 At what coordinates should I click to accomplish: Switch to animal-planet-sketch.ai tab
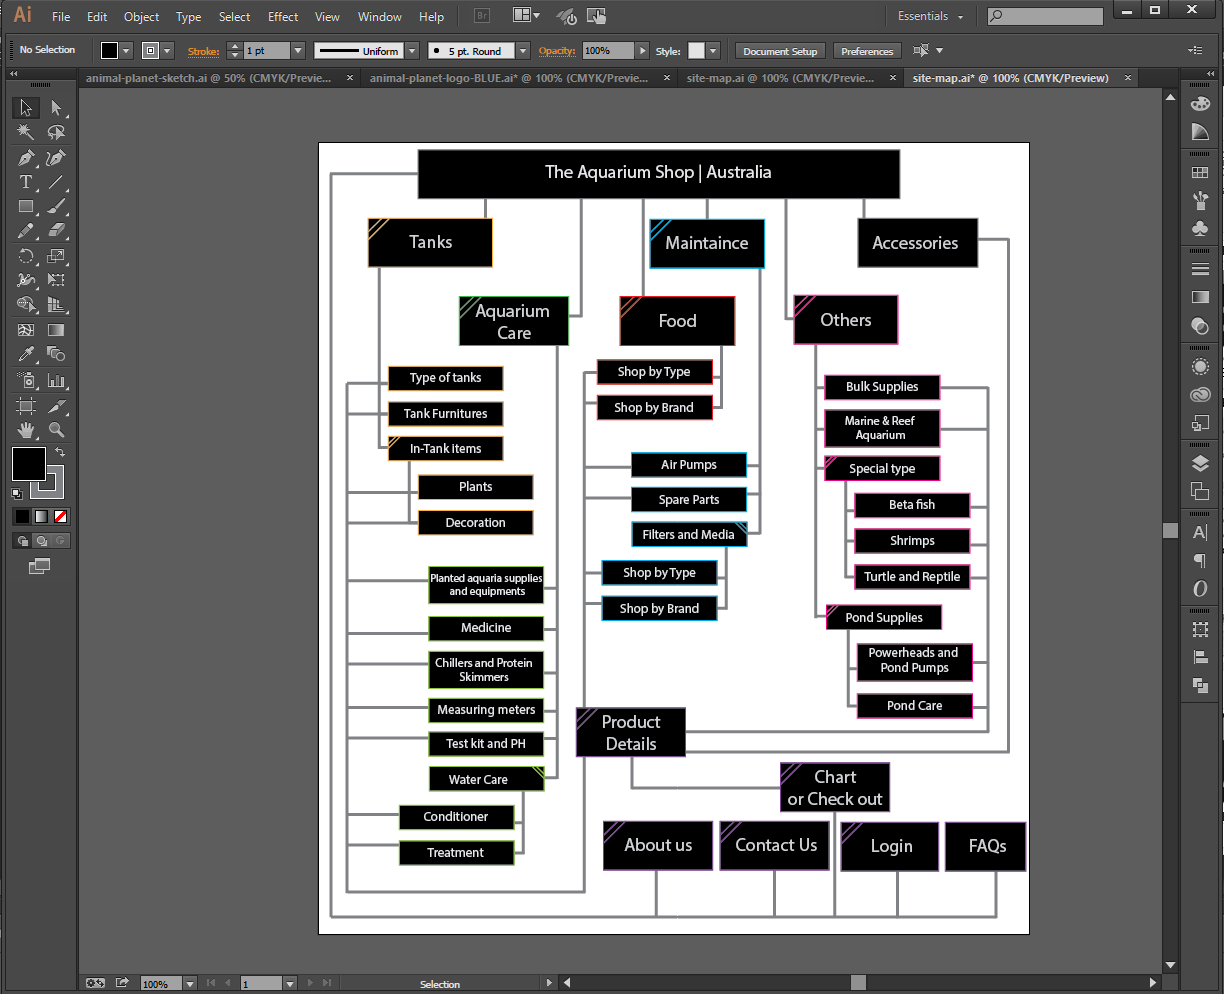pos(208,78)
